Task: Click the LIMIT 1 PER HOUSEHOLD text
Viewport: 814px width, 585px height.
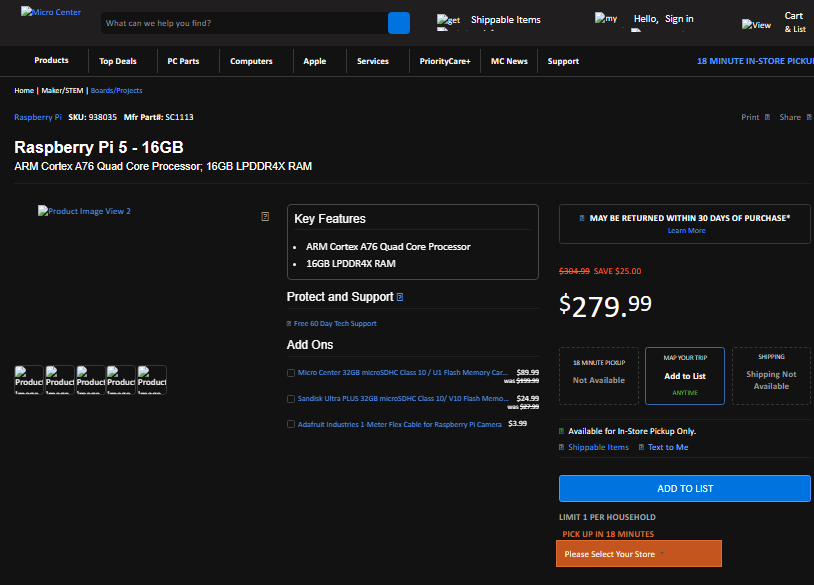Action: point(607,517)
